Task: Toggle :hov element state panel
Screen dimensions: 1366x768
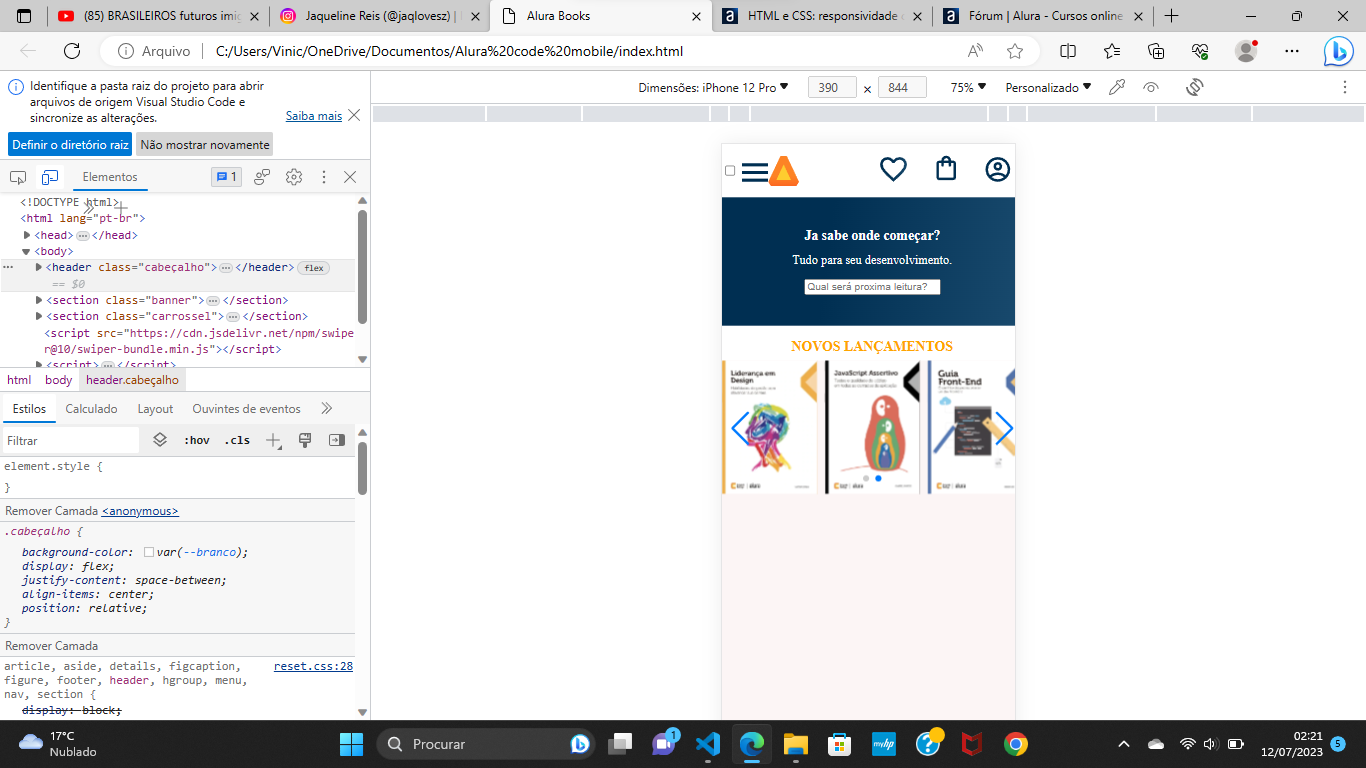Action: coord(197,440)
